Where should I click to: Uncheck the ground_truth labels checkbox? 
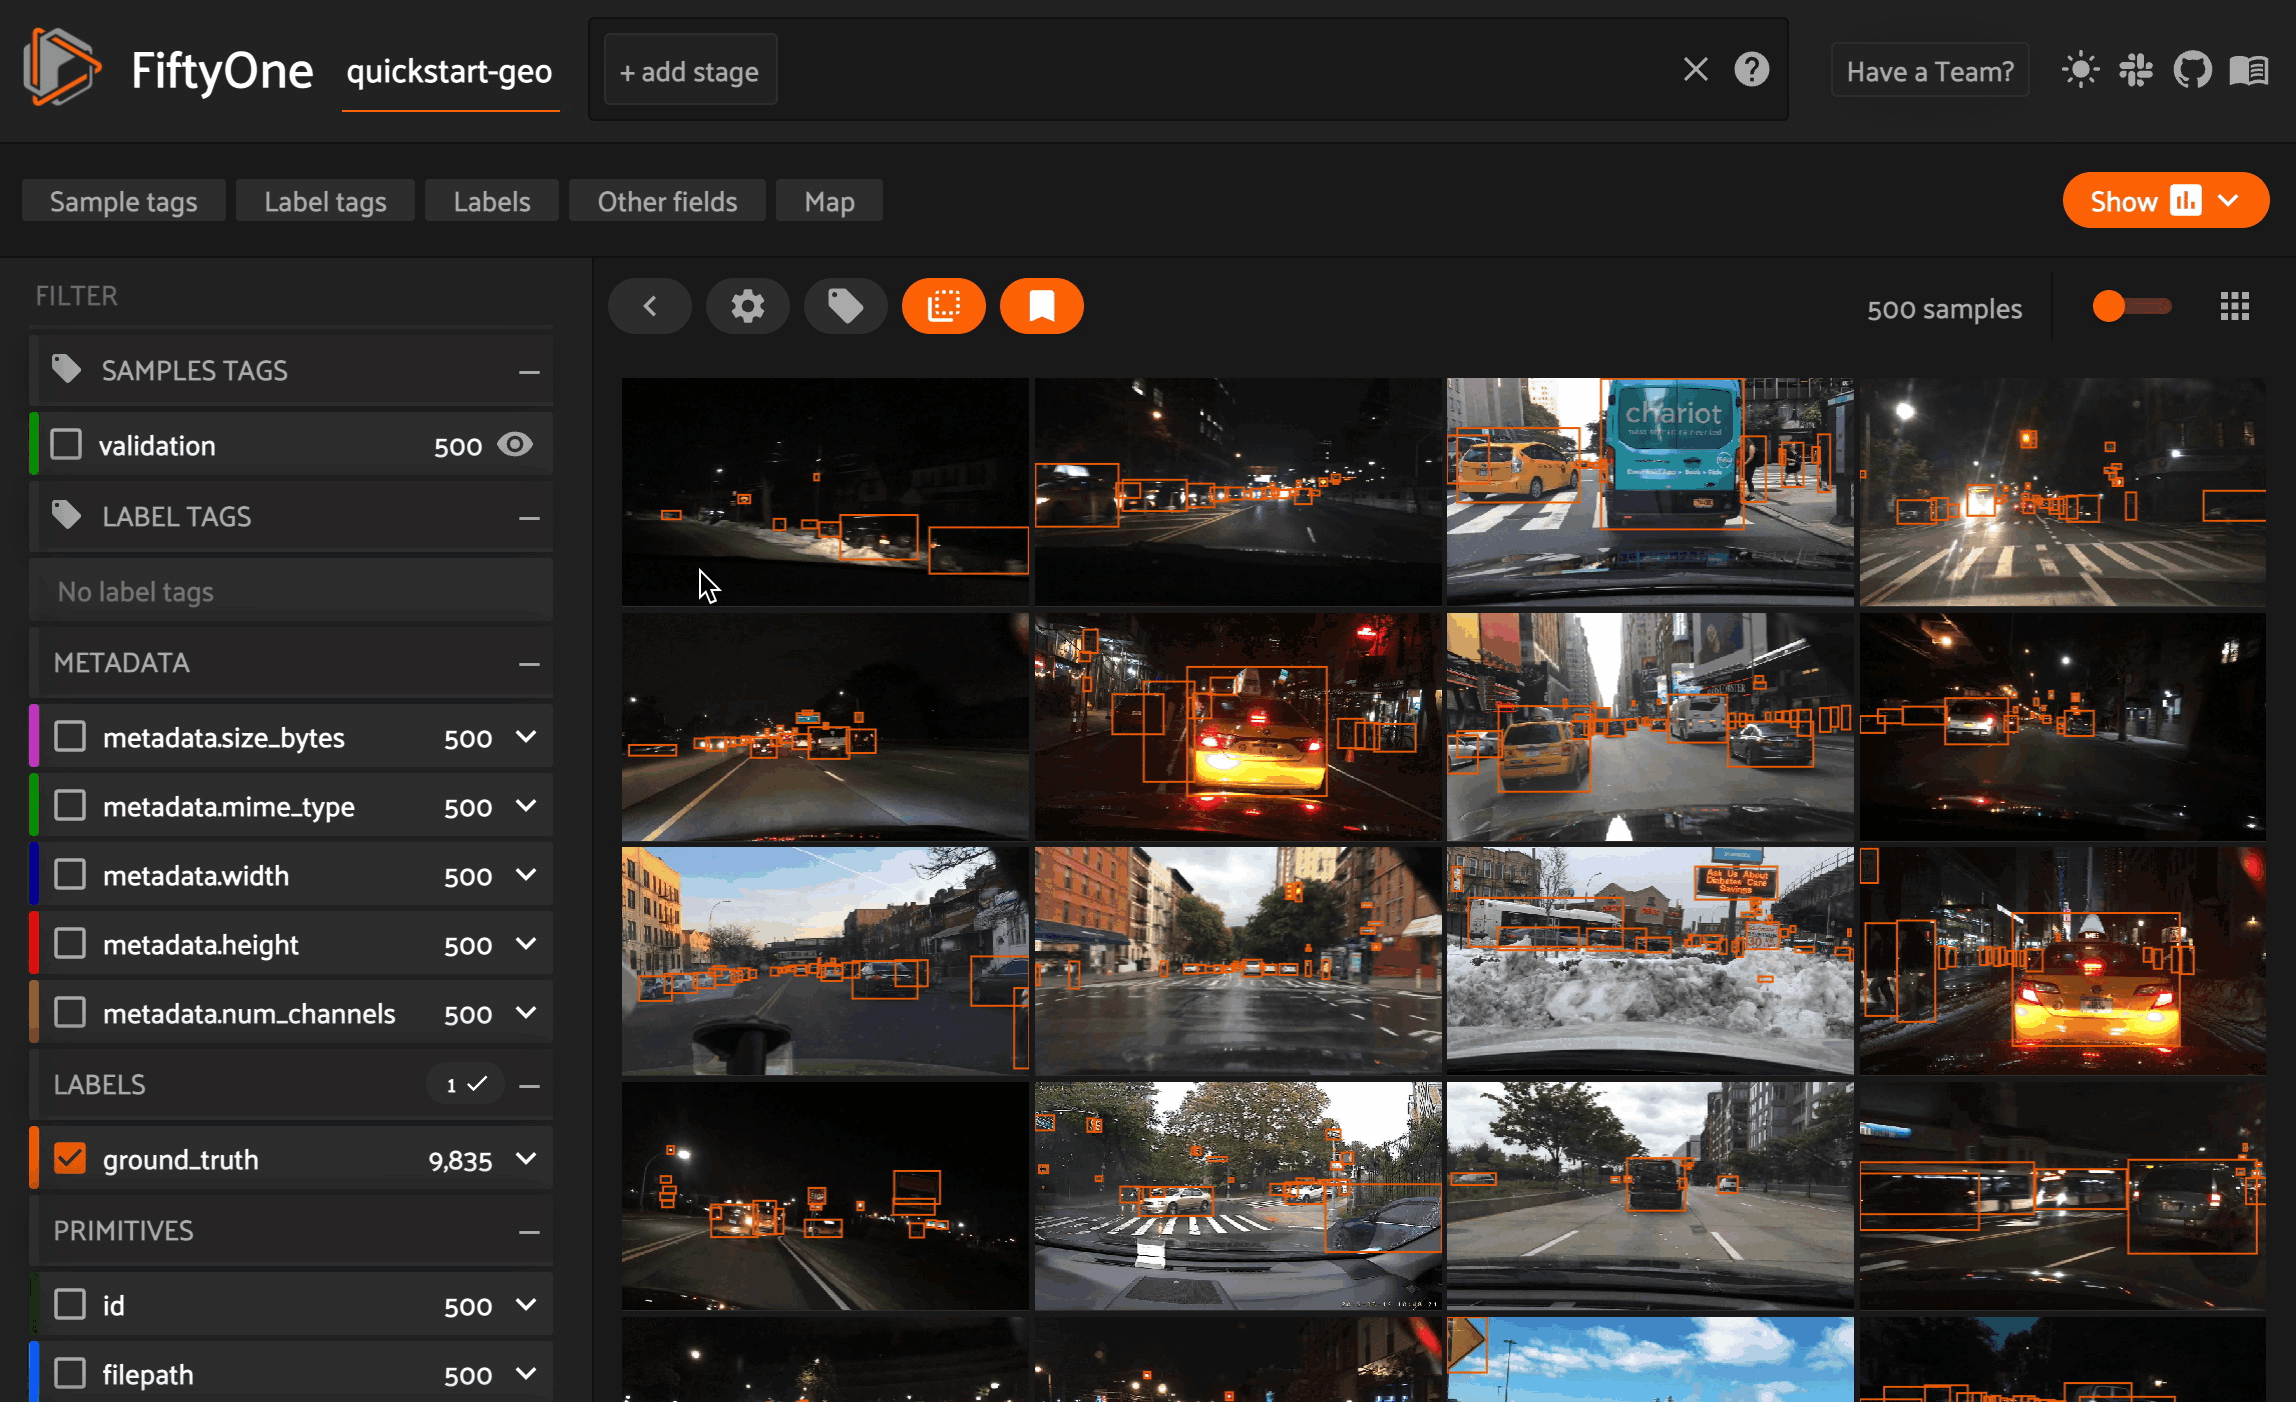[x=70, y=1159]
